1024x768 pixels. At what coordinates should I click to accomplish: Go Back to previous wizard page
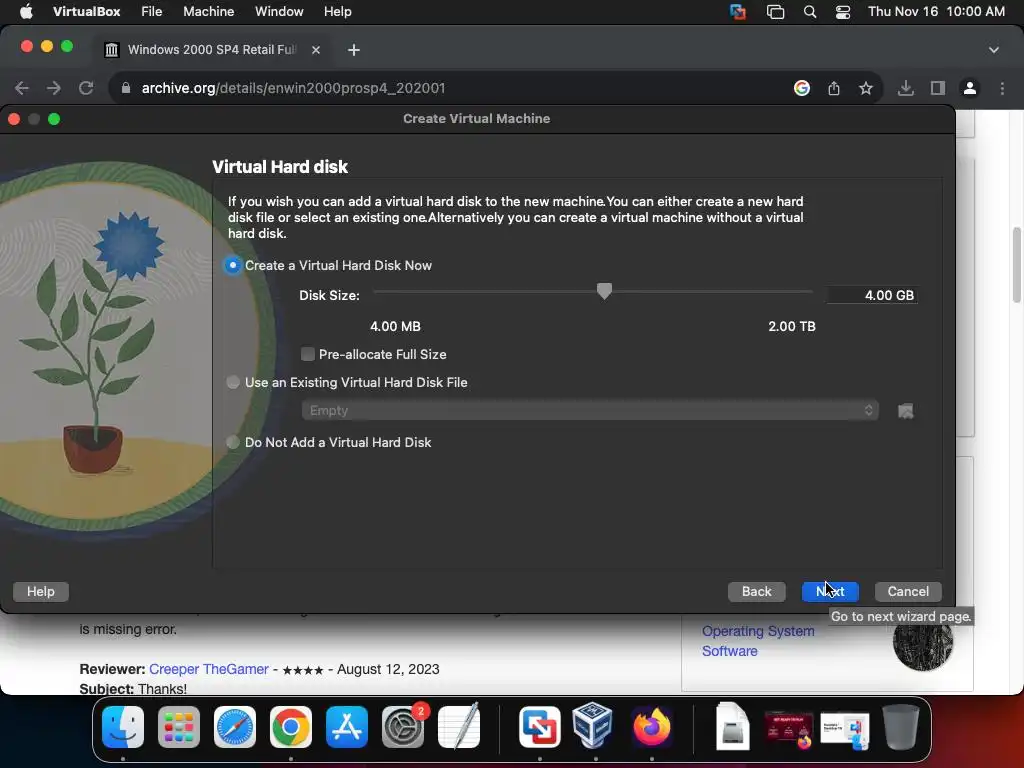pos(756,592)
